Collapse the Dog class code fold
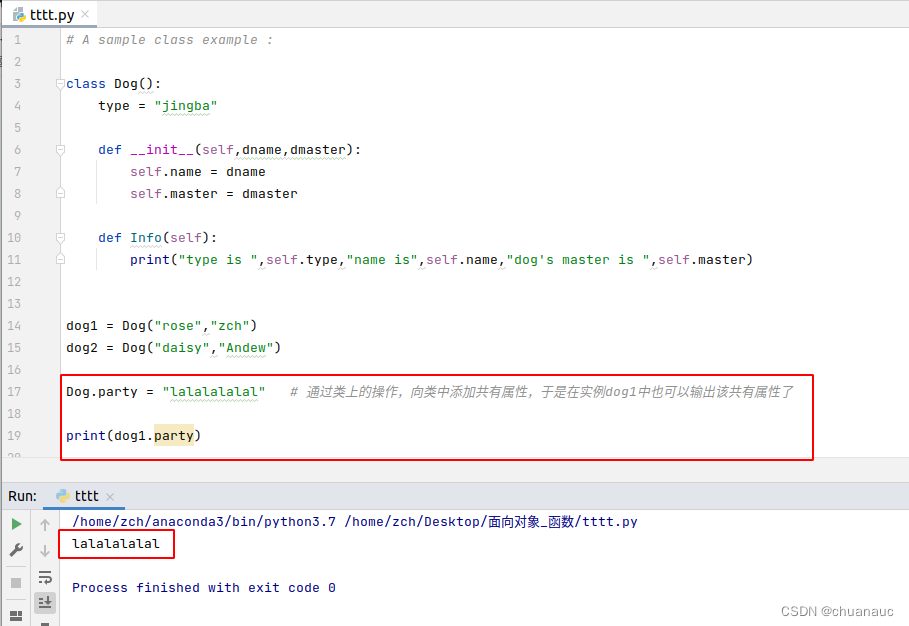 (60, 83)
